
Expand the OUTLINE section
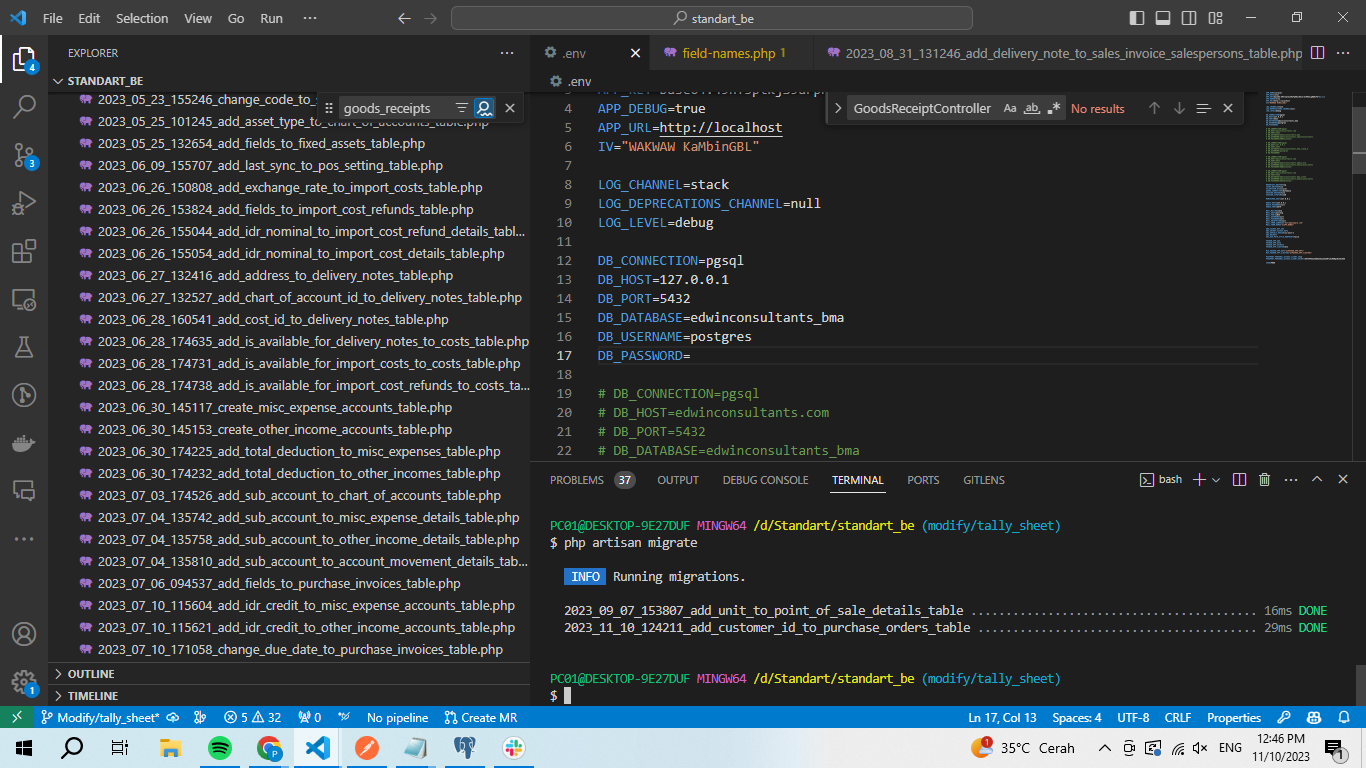point(91,674)
